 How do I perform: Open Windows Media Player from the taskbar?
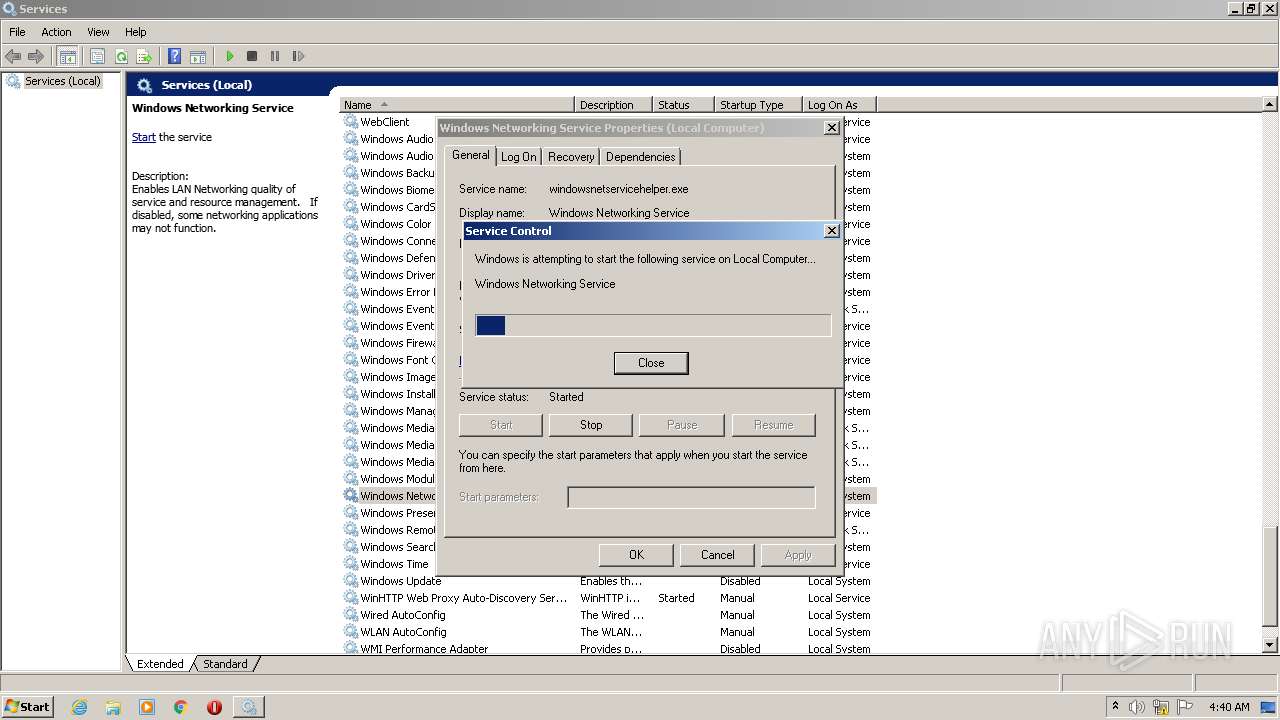[147, 706]
